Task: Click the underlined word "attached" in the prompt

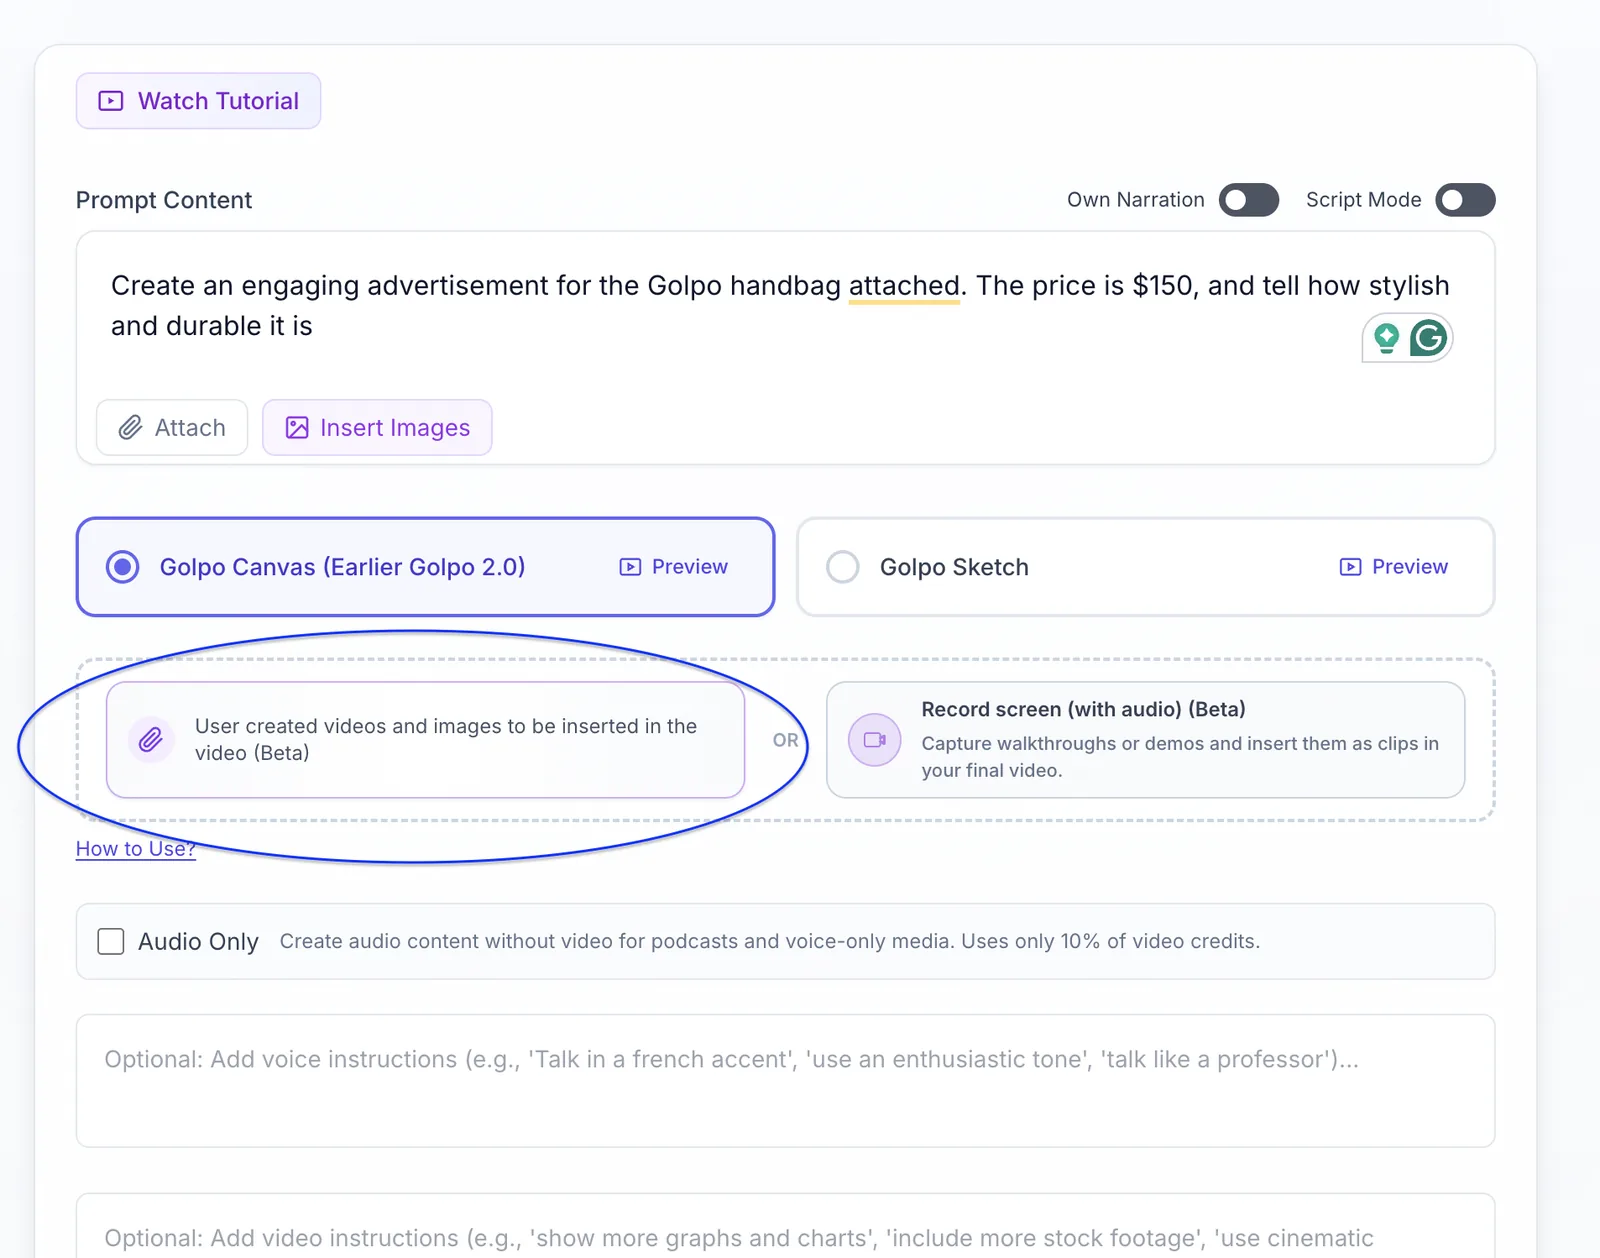Action: pos(904,286)
